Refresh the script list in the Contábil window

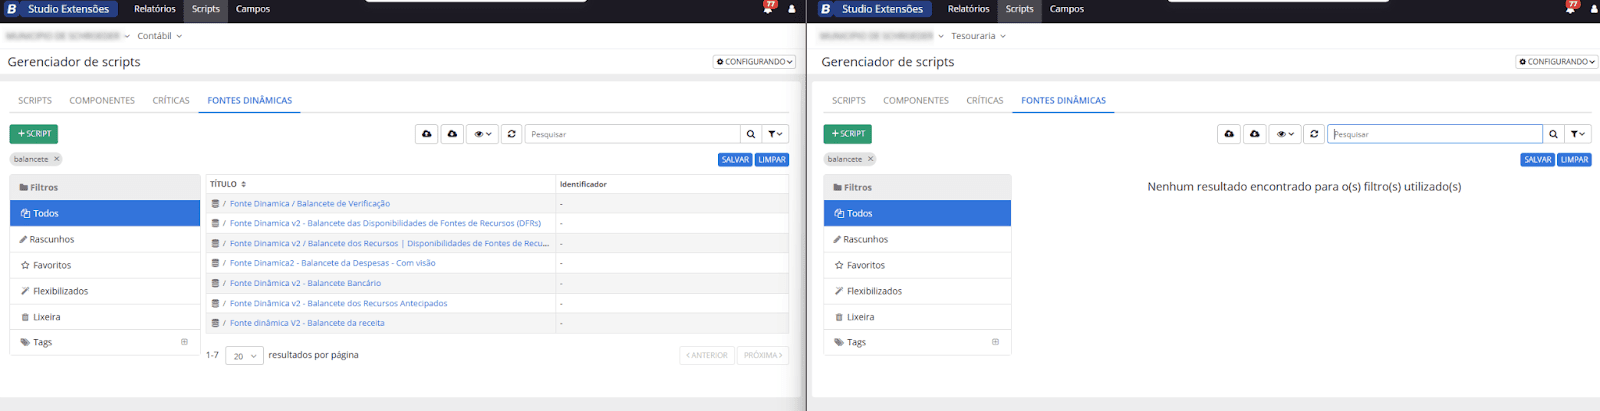(x=512, y=134)
